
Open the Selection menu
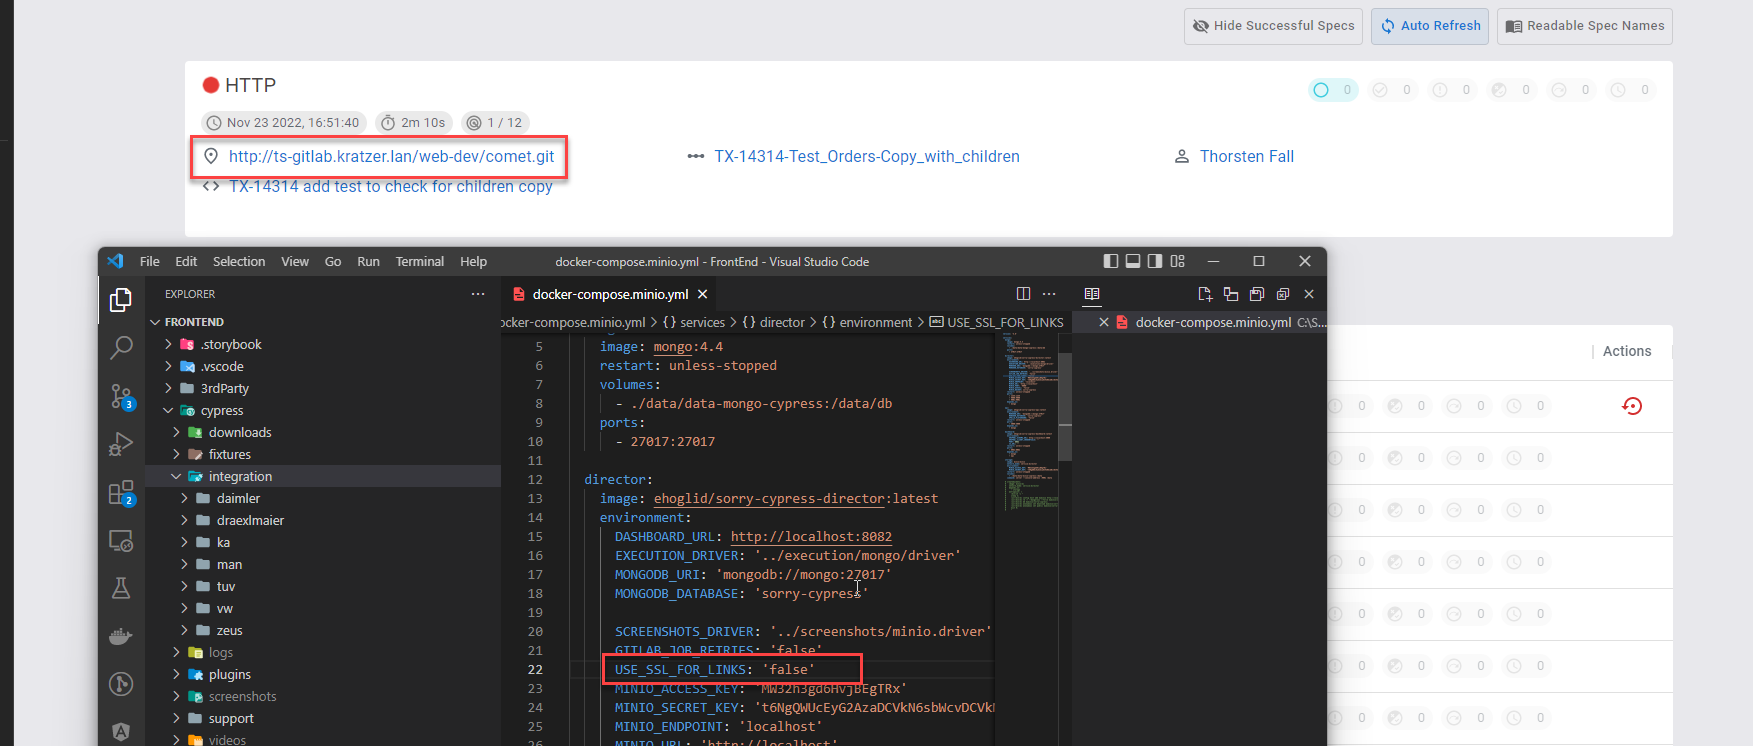pos(239,261)
